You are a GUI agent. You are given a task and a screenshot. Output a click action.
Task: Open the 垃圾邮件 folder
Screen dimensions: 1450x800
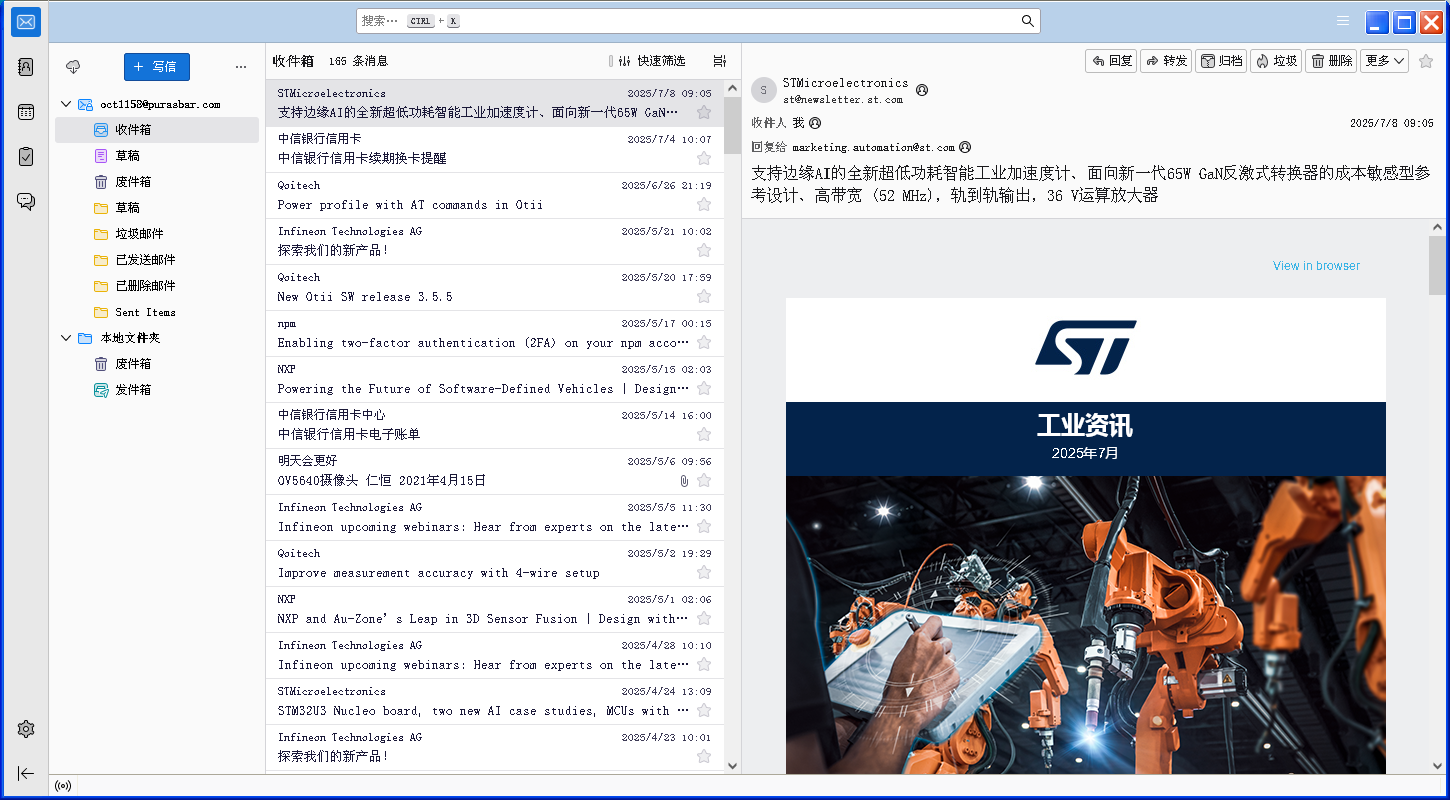157,234
